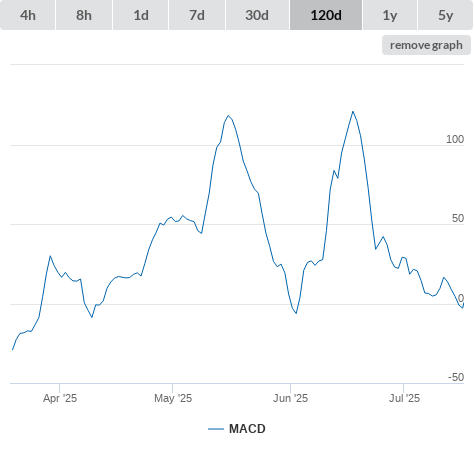Click the Apr '25 axis label
The image size is (474, 455).
[60, 398]
